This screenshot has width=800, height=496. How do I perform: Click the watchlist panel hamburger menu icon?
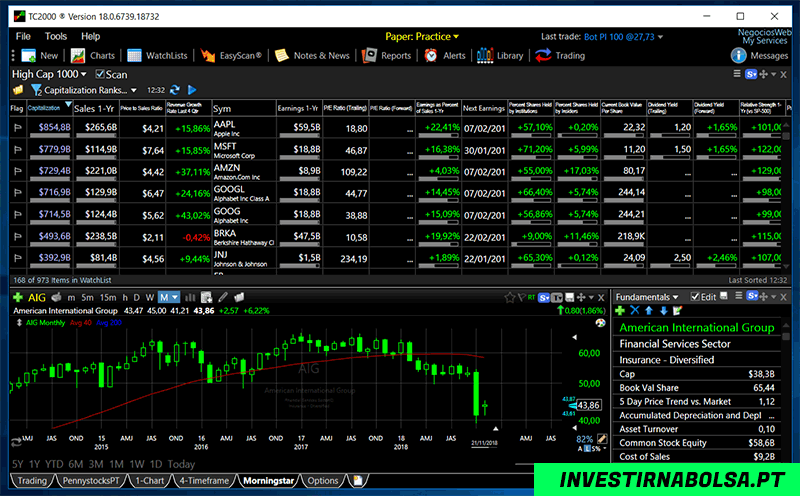737,74
